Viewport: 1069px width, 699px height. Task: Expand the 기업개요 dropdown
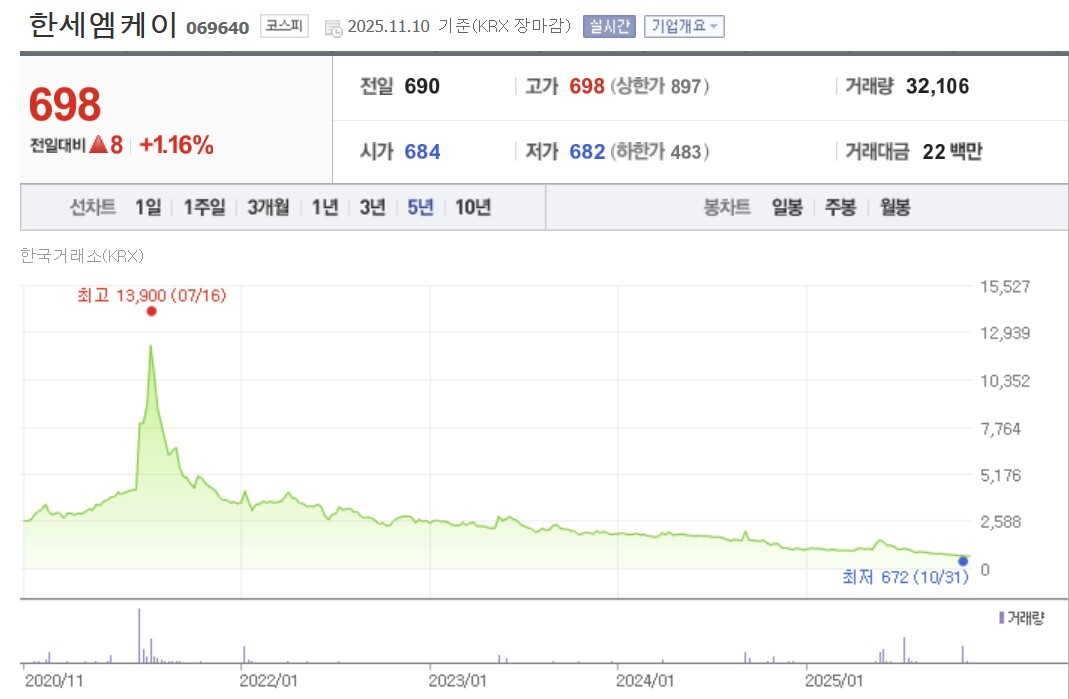pos(684,26)
